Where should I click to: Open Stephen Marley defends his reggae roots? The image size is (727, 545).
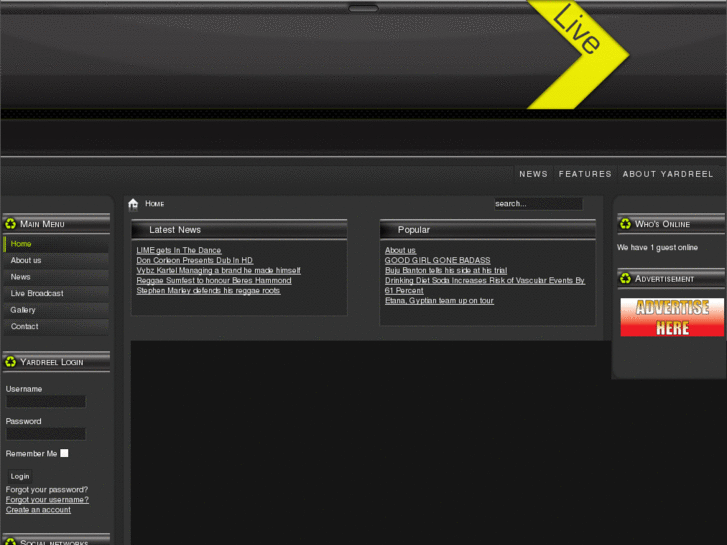(208, 291)
